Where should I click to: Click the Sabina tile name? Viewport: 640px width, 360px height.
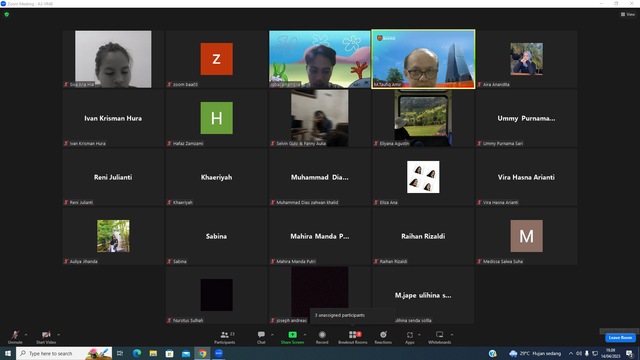[216, 236]
